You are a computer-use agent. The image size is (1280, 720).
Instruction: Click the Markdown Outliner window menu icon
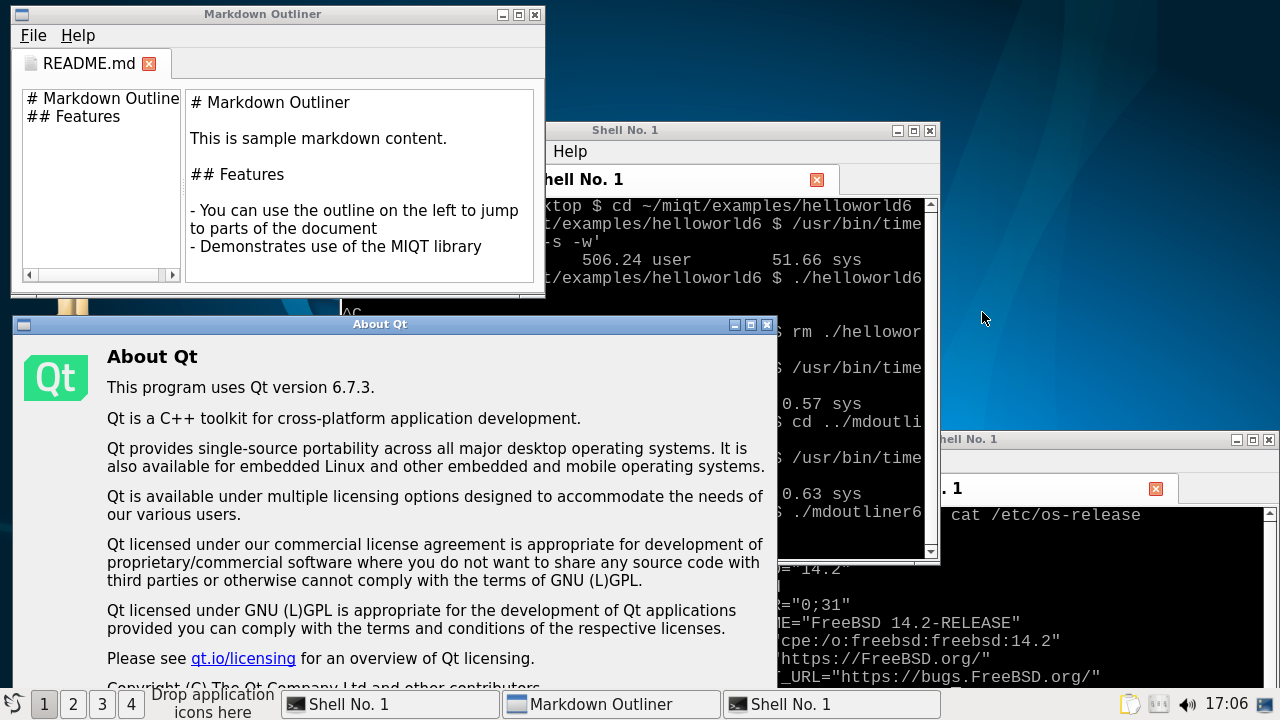tap(23, 15)
